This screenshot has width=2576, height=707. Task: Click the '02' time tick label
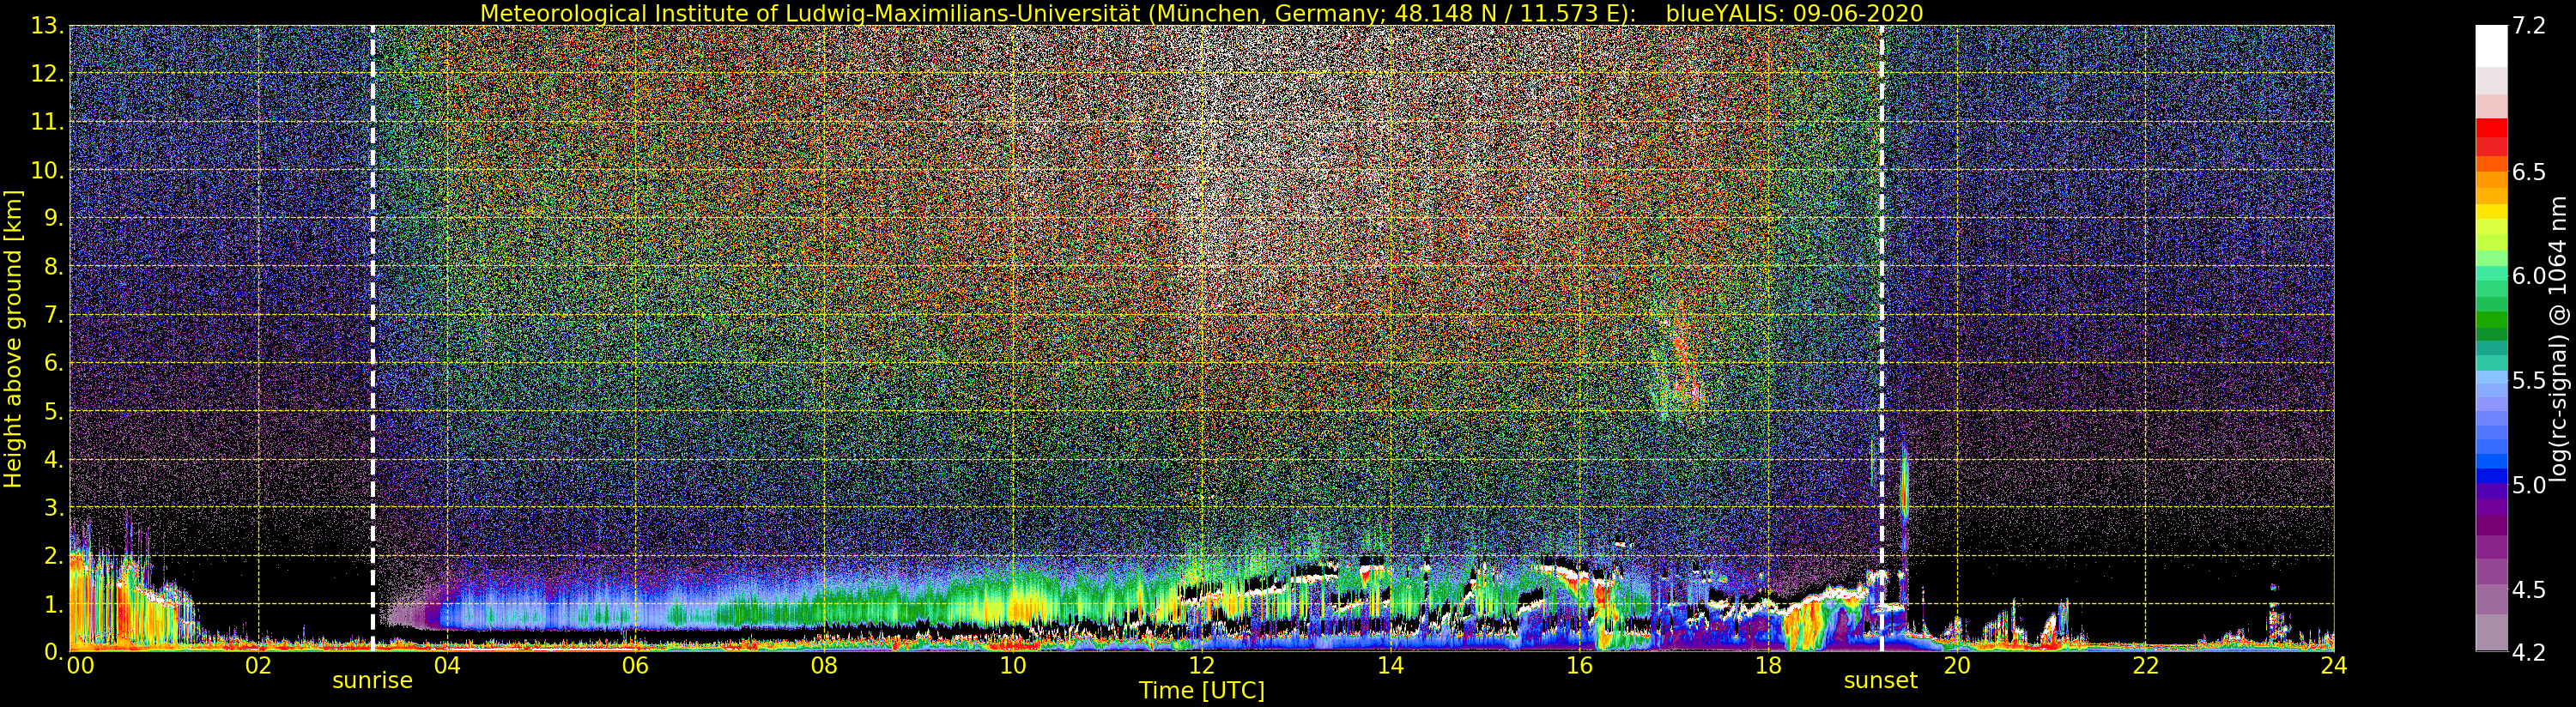[258, 665]
